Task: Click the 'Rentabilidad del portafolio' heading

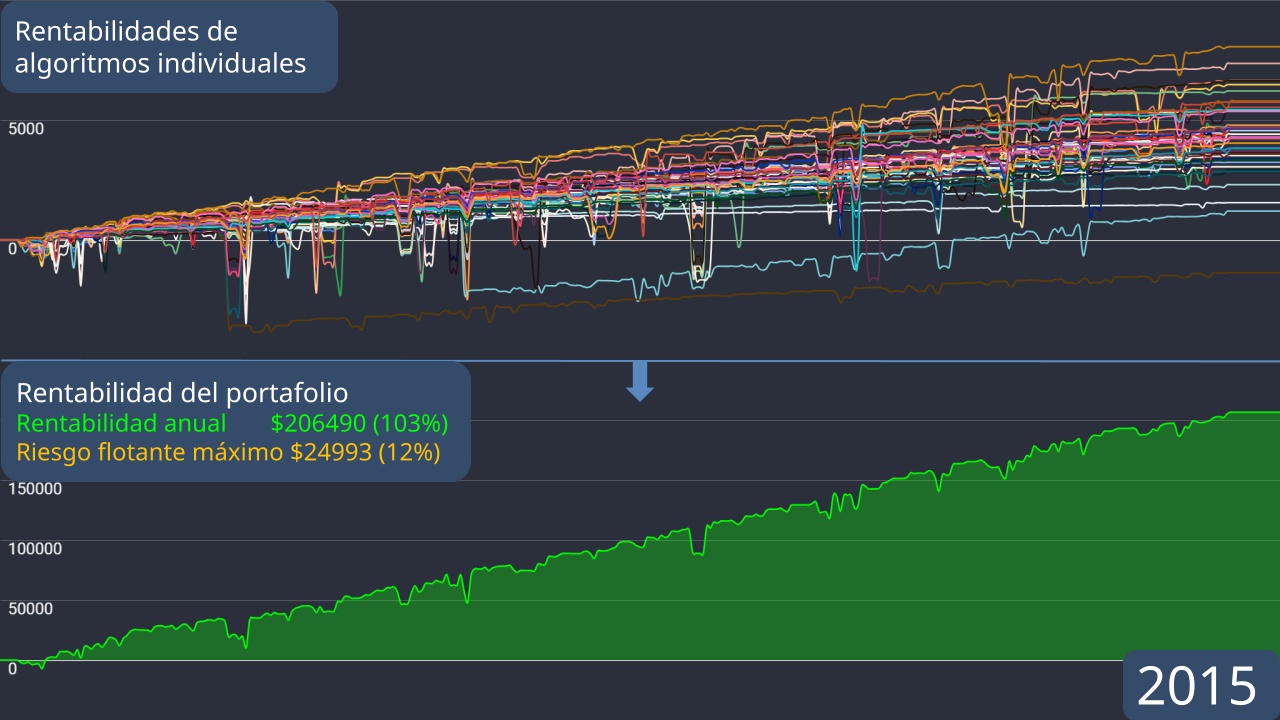Action: pyautogui.click(x=182, y=392)
